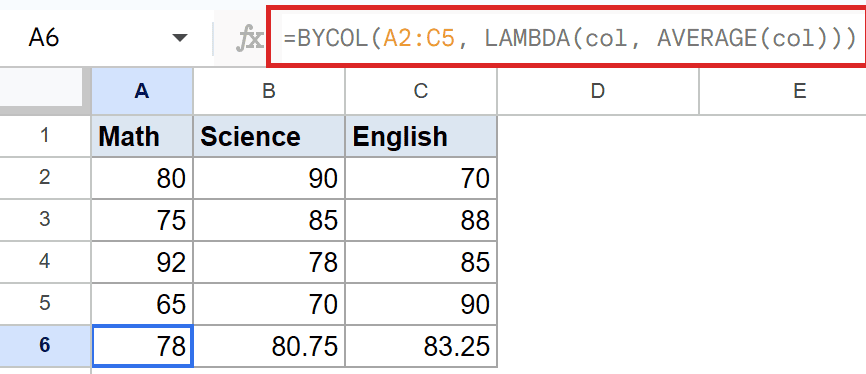Select the Science average cell 80.75

pos(269,346)
